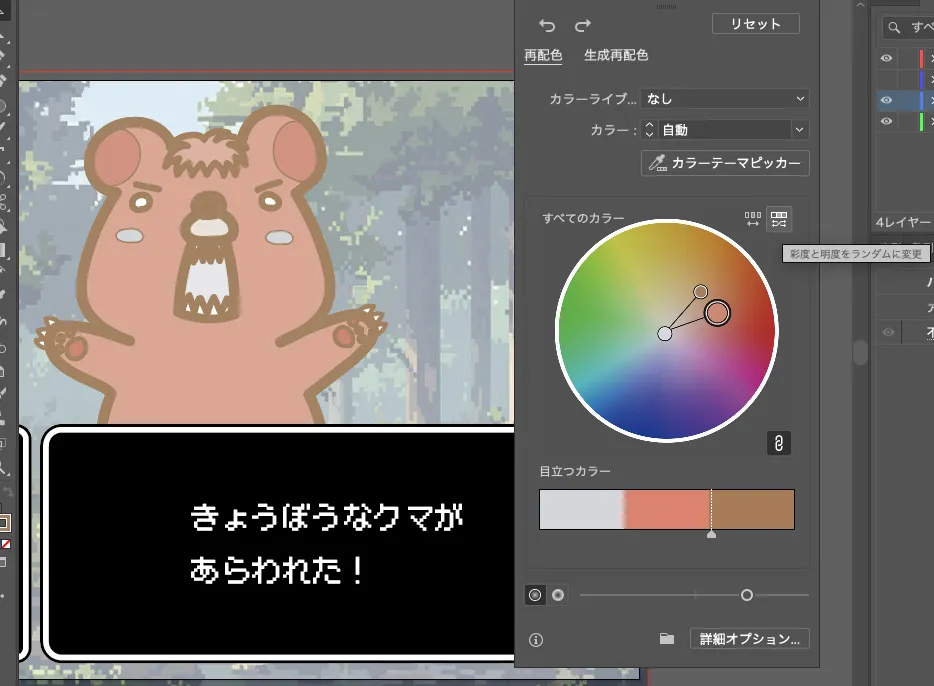Click the link harmony colors chain icon
934x686 pixels.
click(779, 443)
